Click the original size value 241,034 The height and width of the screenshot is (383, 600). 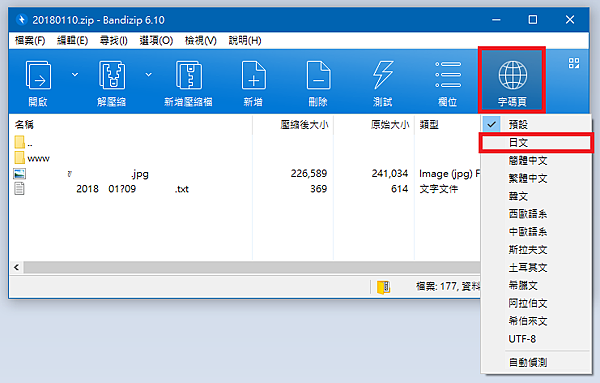pyautogui.click(x=390, y=174)
